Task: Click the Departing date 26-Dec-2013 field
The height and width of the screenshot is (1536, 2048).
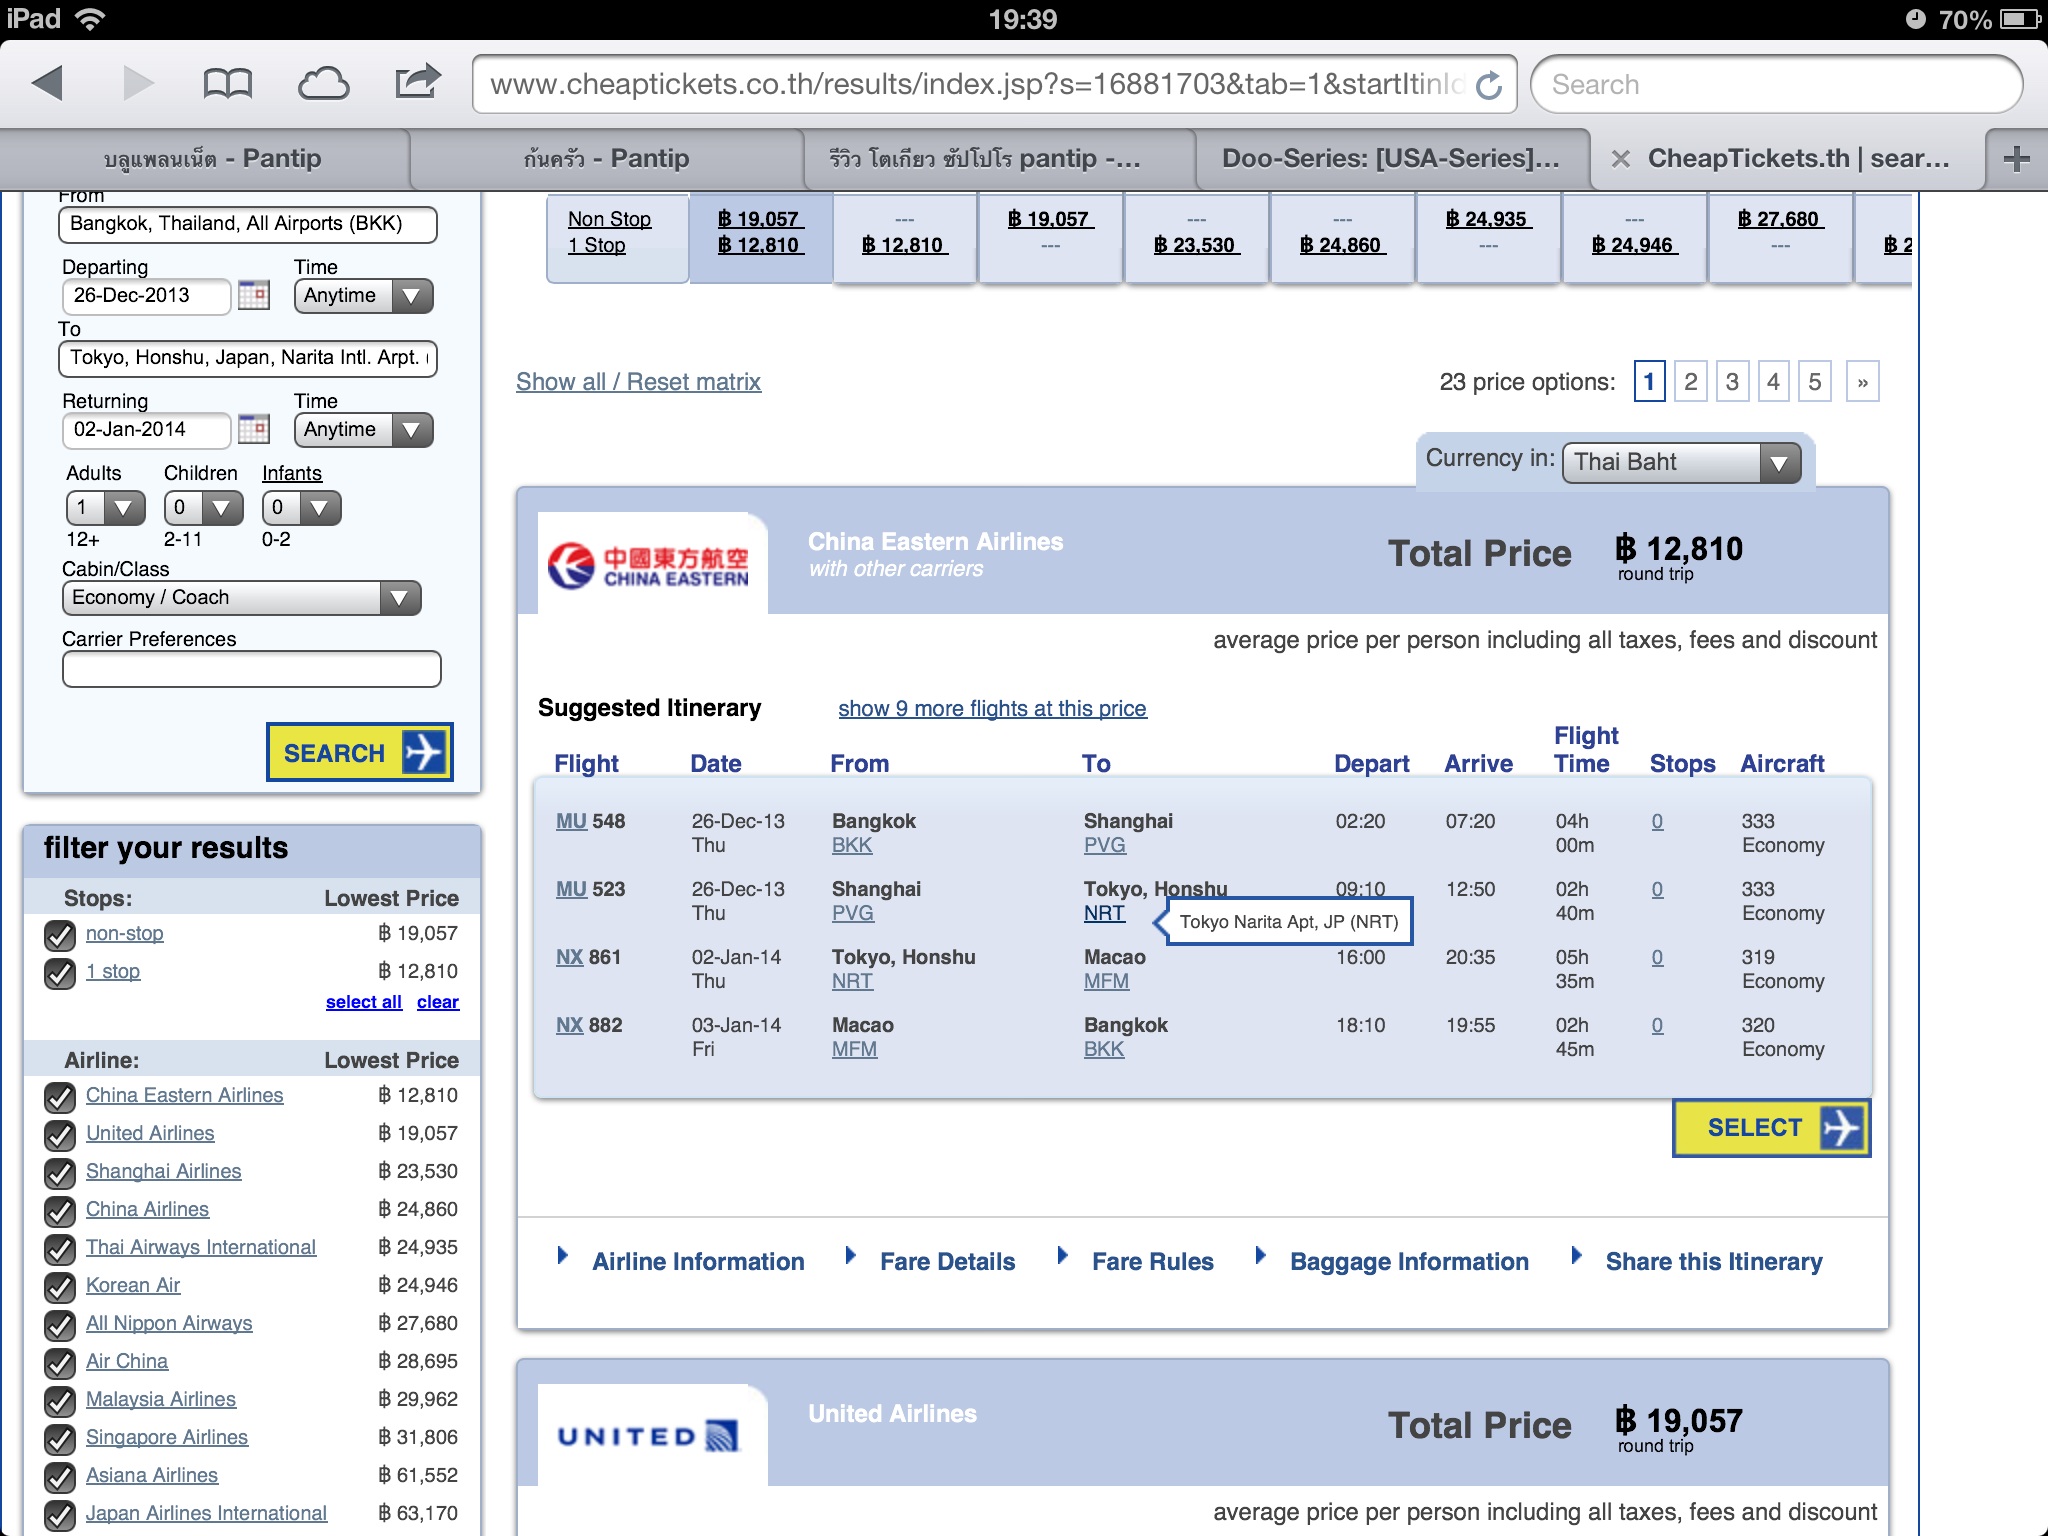Action: point(146,295)
